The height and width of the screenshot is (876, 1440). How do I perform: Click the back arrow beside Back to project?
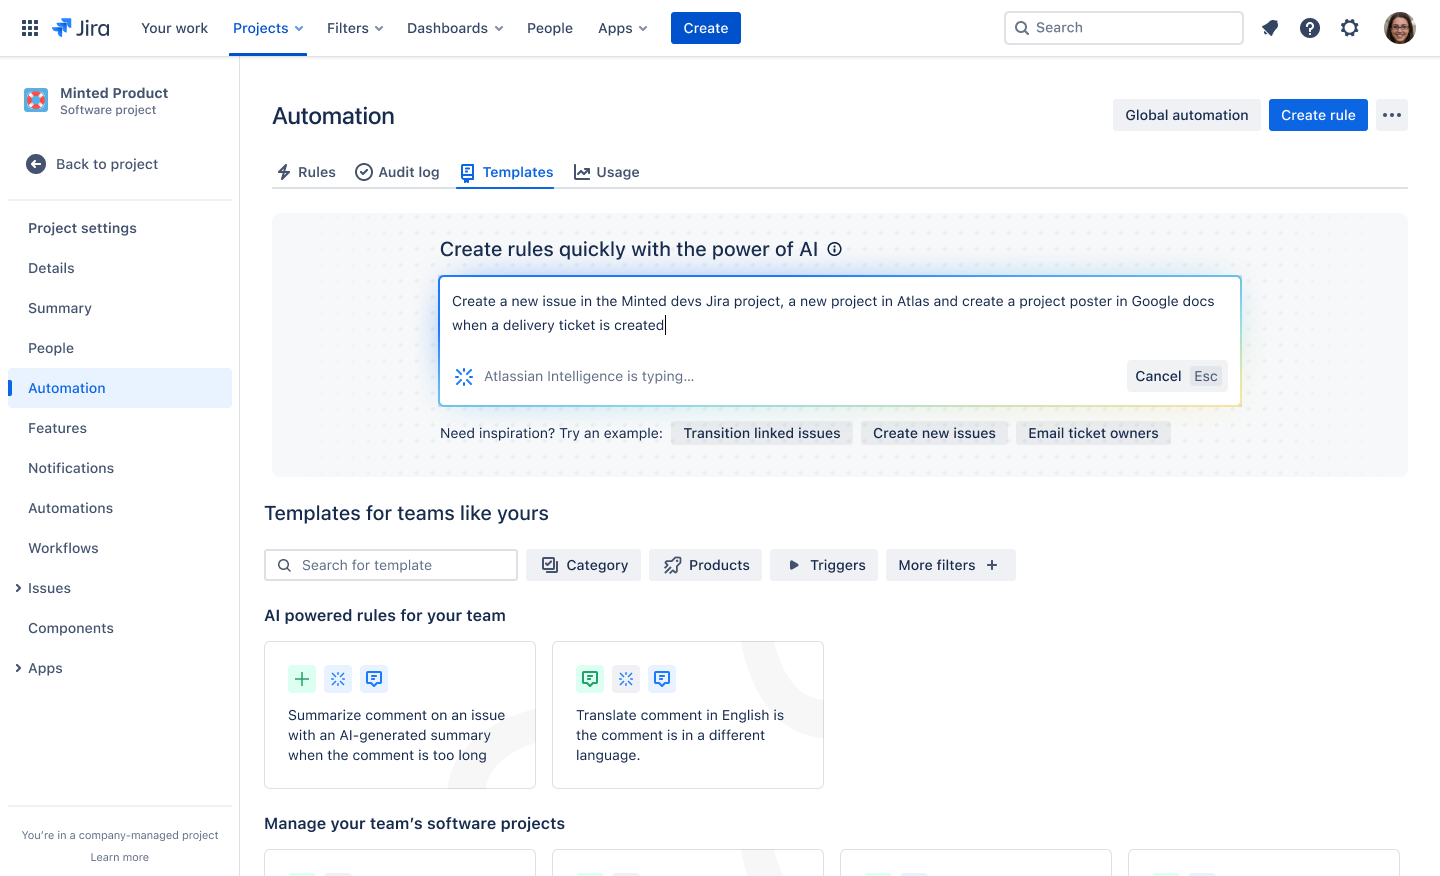36,163
